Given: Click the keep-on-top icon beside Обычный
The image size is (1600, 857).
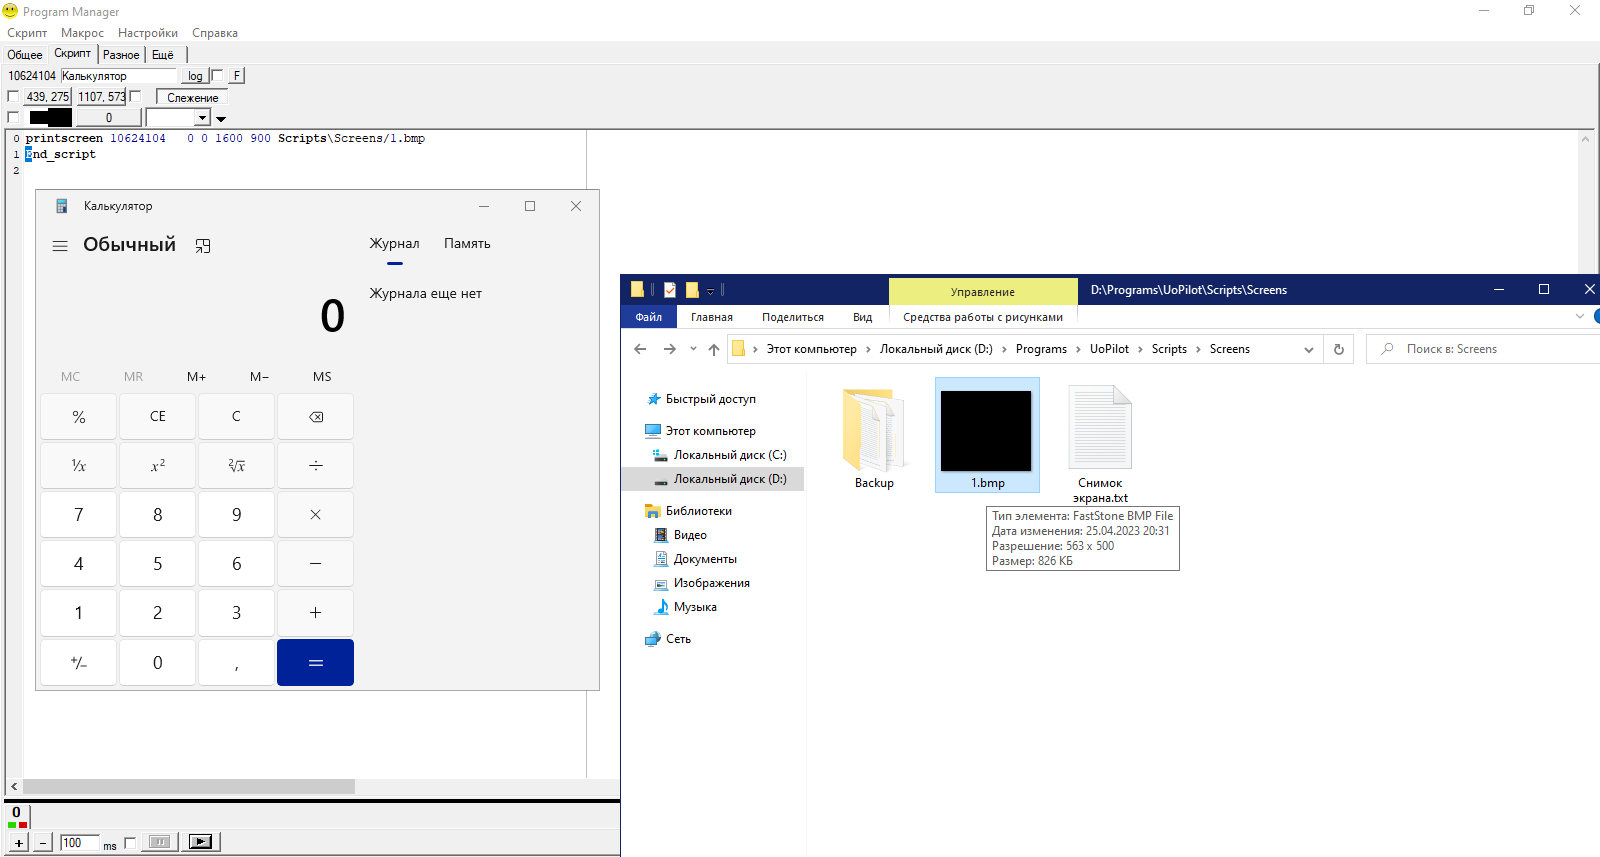Looking at the screenshot, I should click(203, 246).
